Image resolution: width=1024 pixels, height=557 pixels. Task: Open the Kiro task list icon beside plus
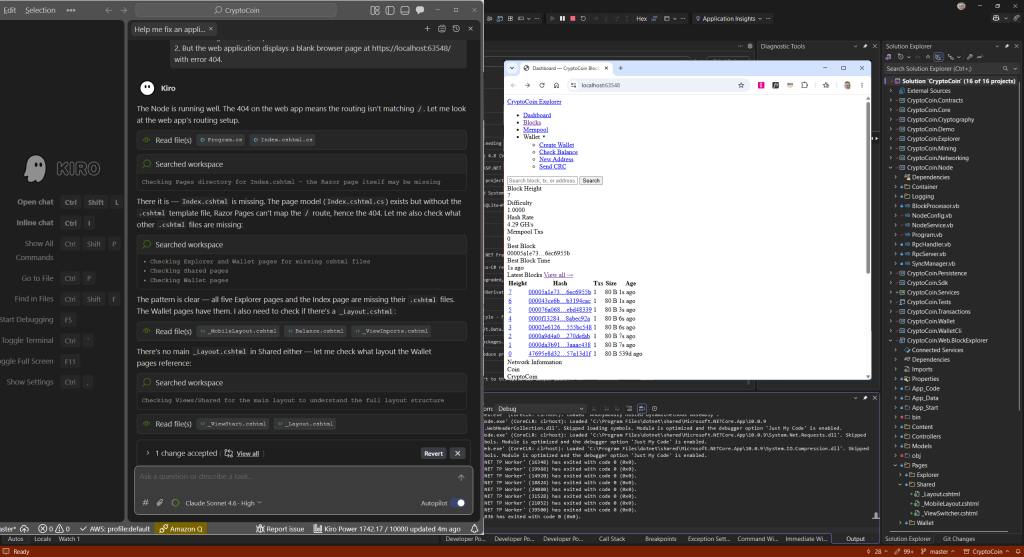(x=441, y=29)
